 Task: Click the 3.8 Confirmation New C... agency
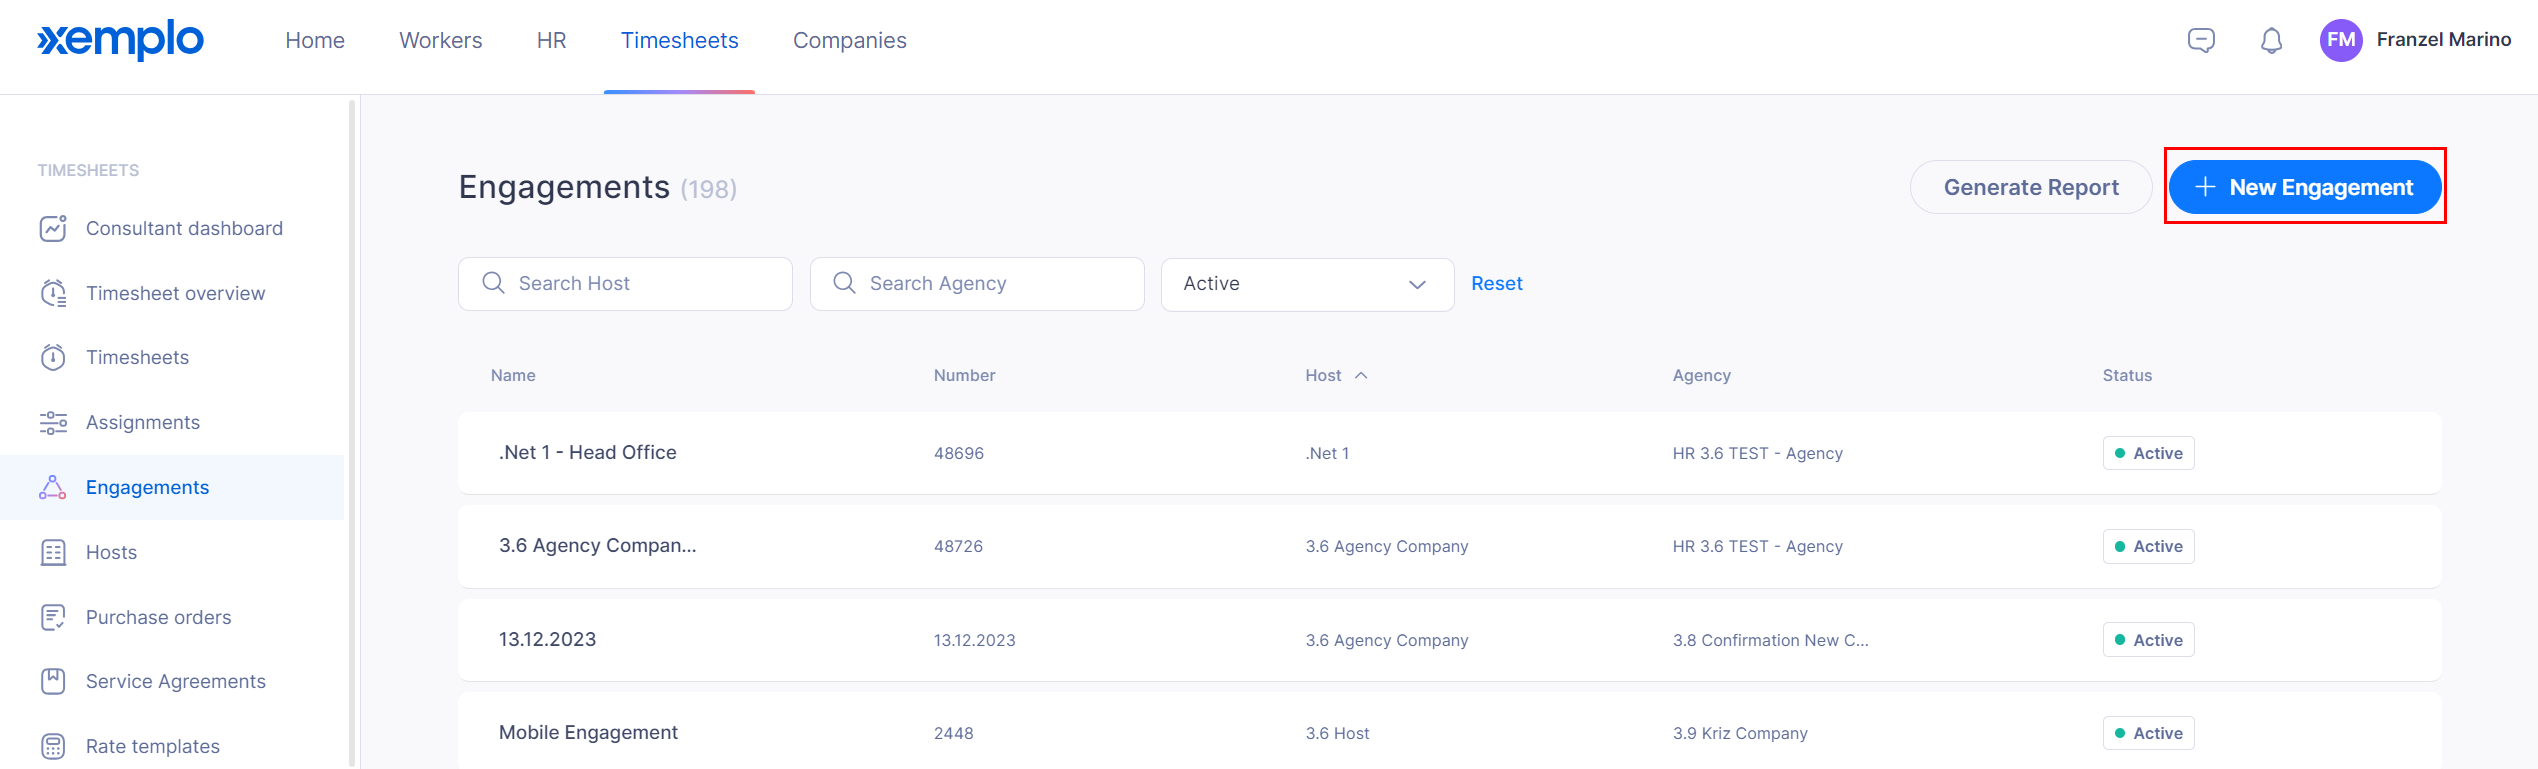tap(1770, 640)
